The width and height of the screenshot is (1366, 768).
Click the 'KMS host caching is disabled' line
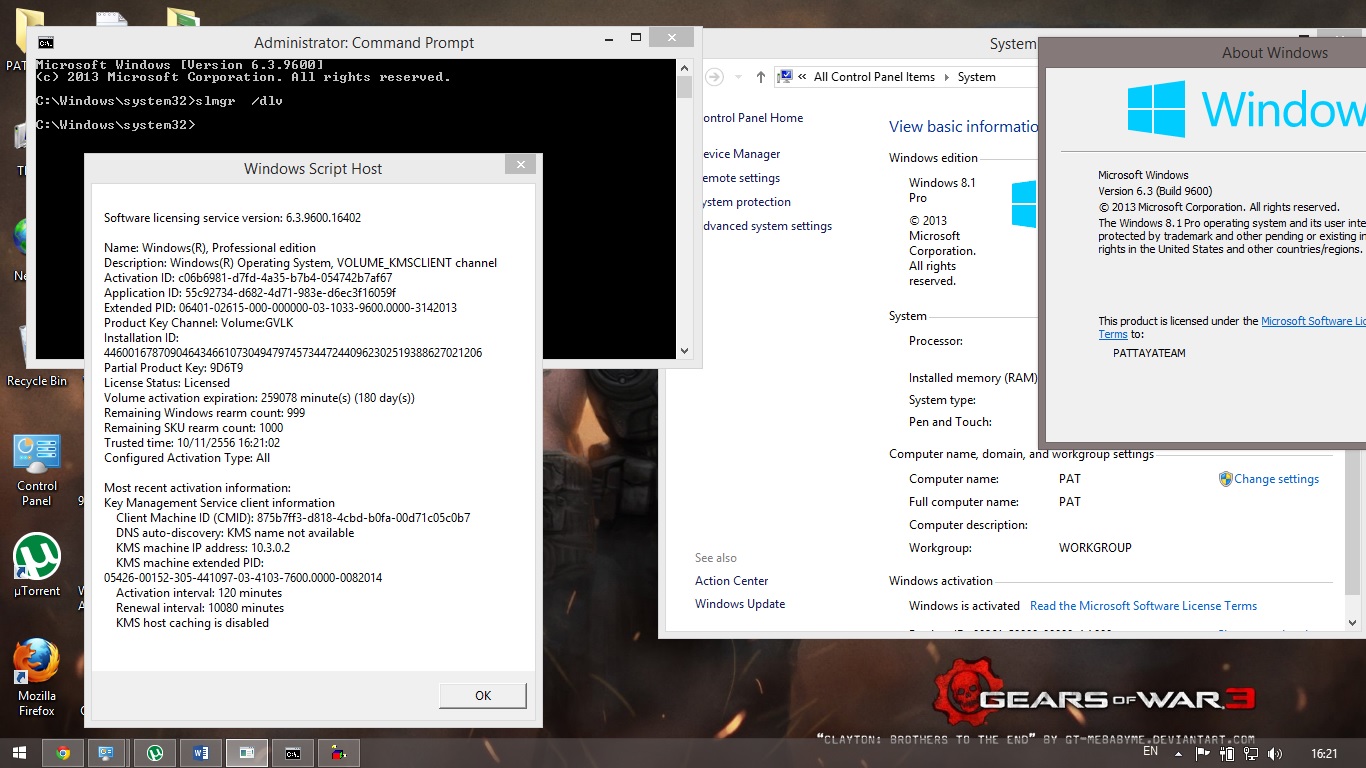coord(192,623)
